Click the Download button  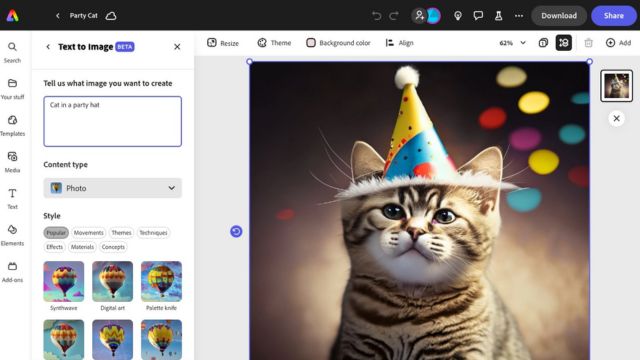[559, 16]
